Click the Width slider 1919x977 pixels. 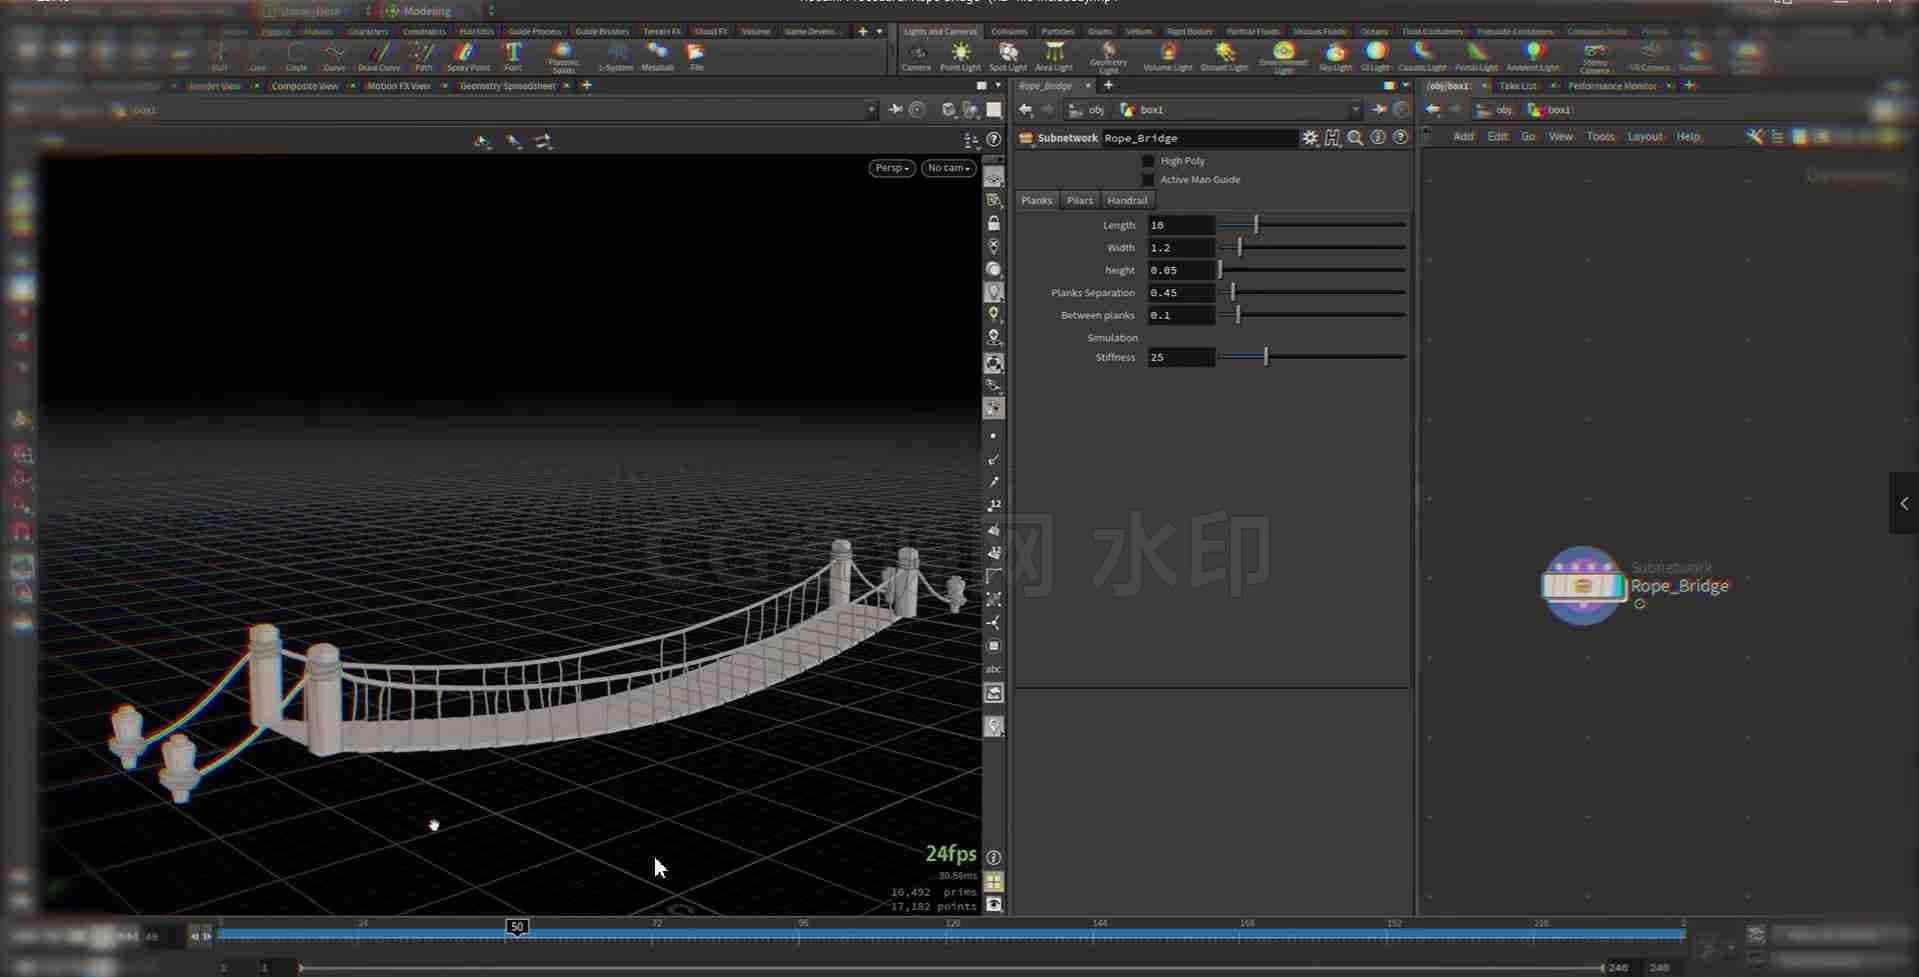(1313, 247)
